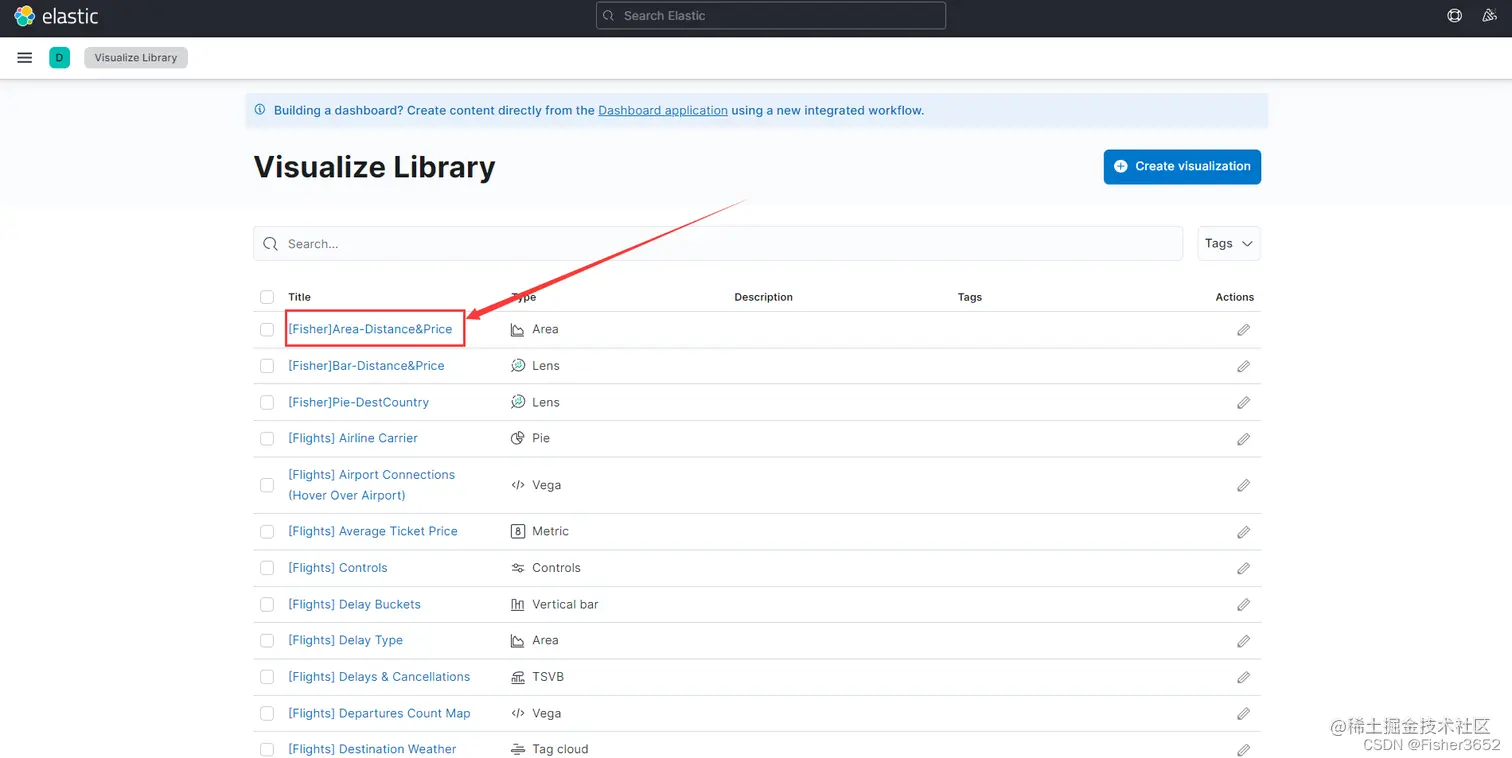This screenshot has height=758, width=1512.
Task: Focus the visualization list Search field
Action: 718,243
